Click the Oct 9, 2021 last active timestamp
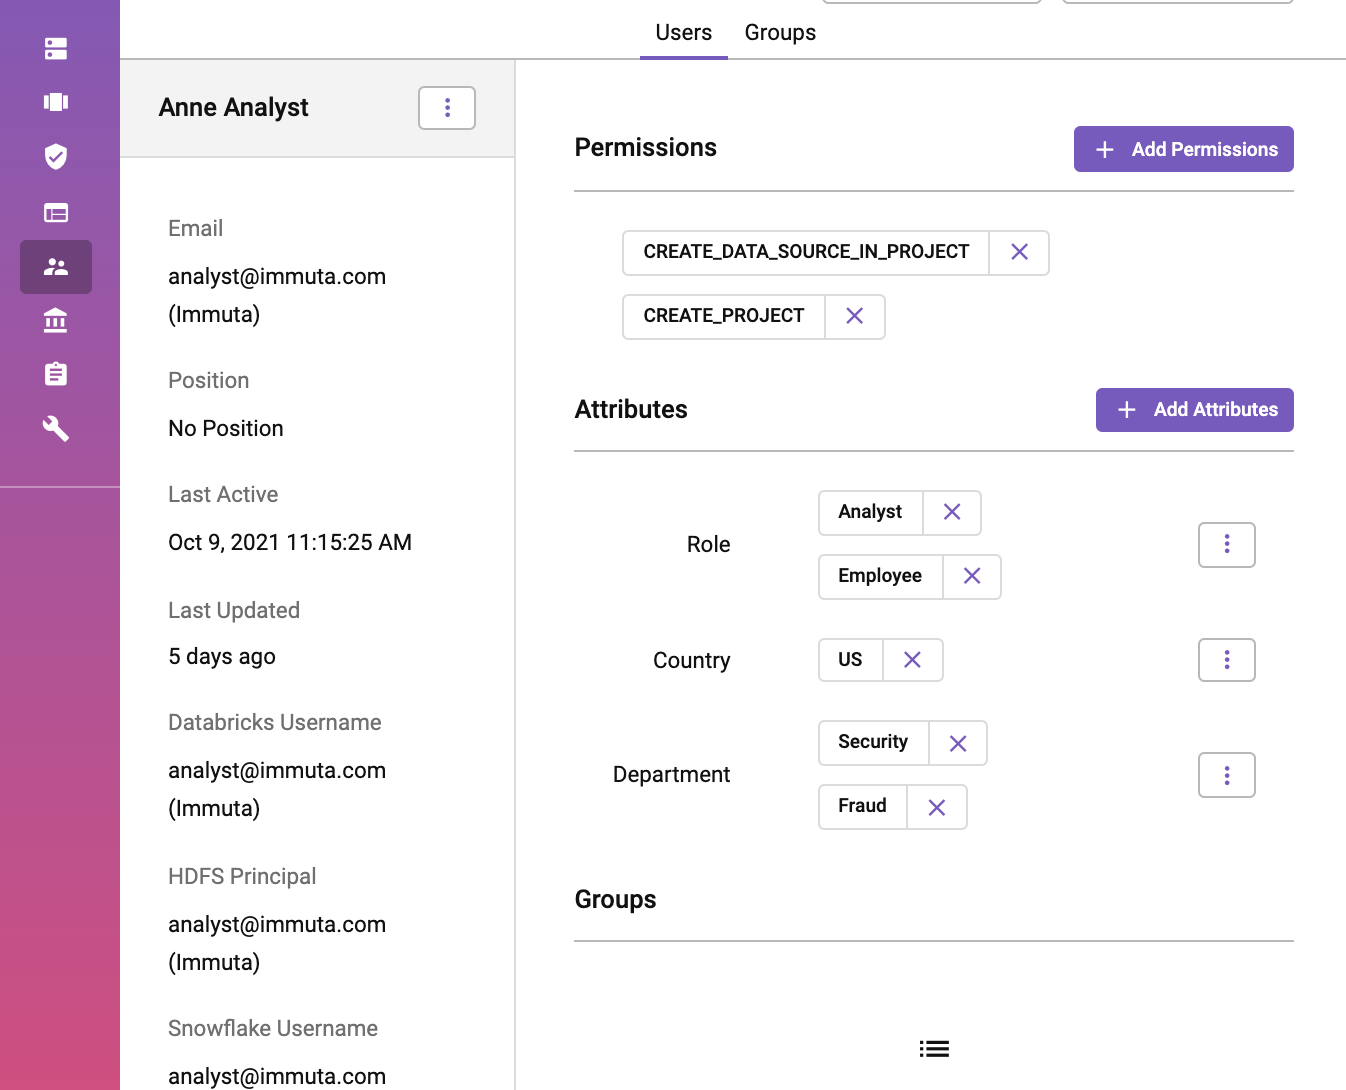The width and height of the screenshot is (1346, 1090). pos(290,542)
